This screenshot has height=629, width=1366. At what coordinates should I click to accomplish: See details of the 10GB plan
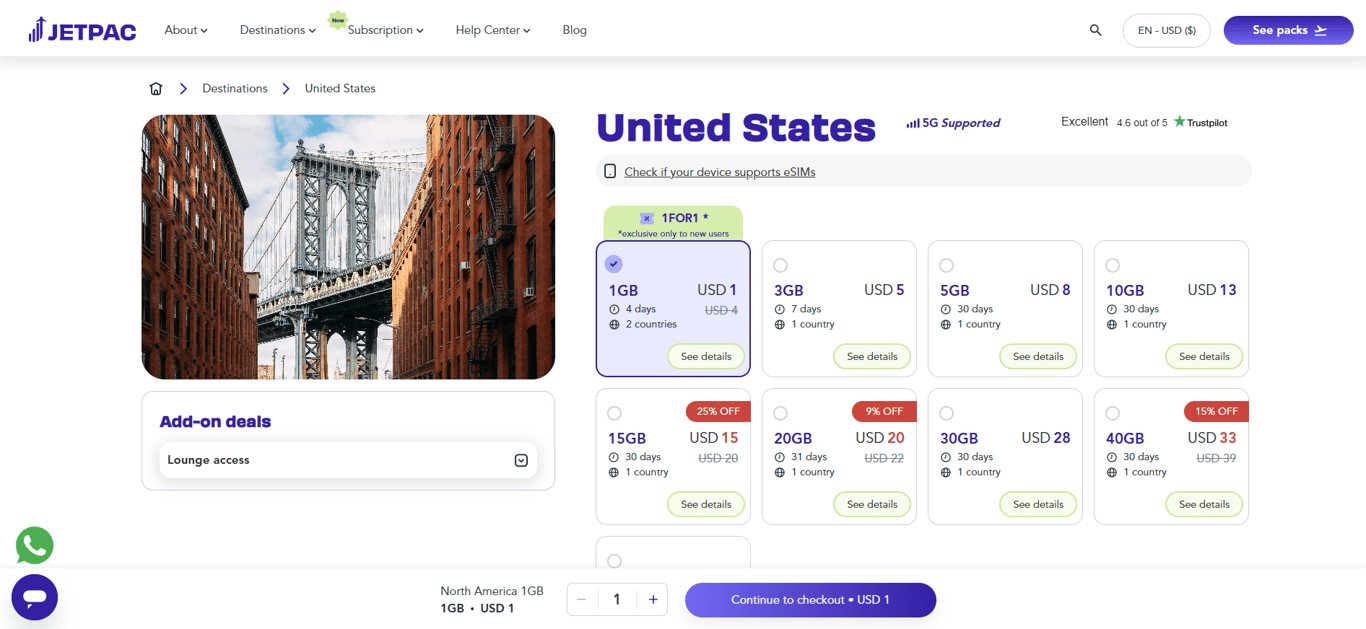tap(1204, 356)
